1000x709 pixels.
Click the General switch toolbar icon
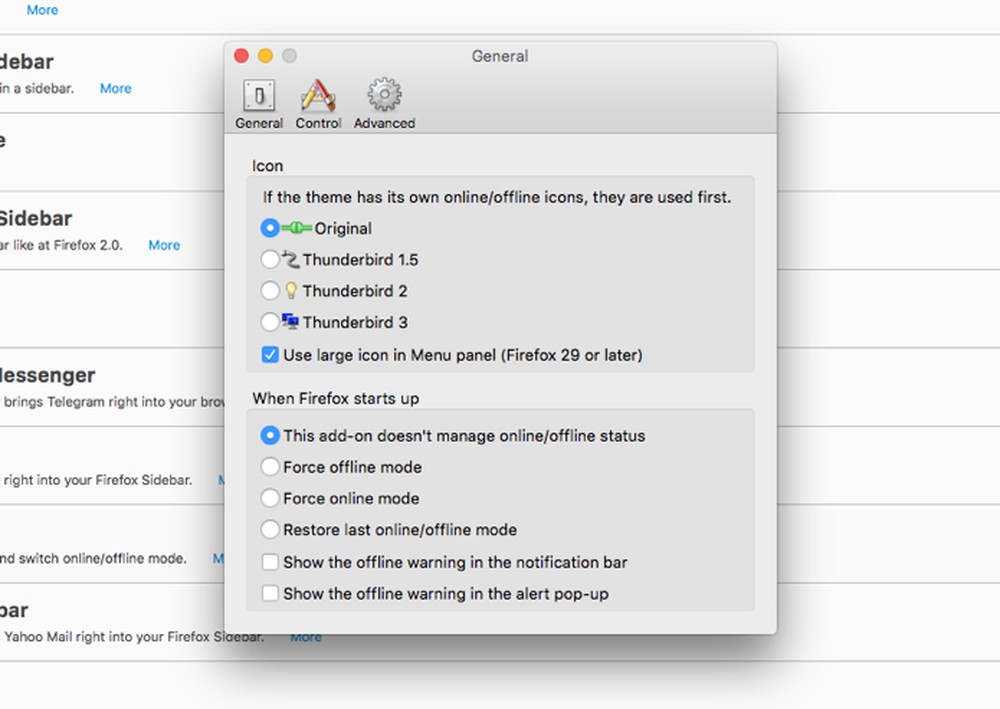pyautogui.click(x=258, y=95)
